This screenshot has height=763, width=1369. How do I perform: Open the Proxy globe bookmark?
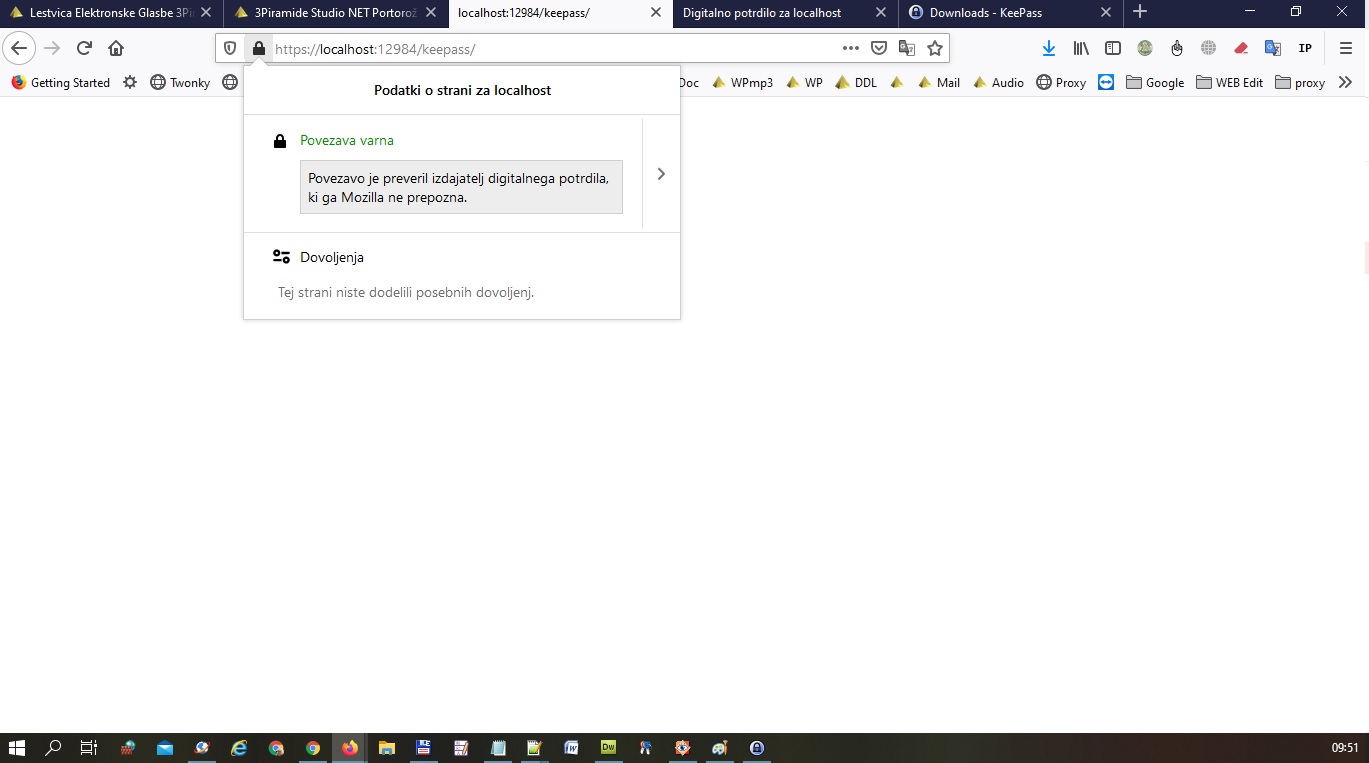click(1061, 83)
